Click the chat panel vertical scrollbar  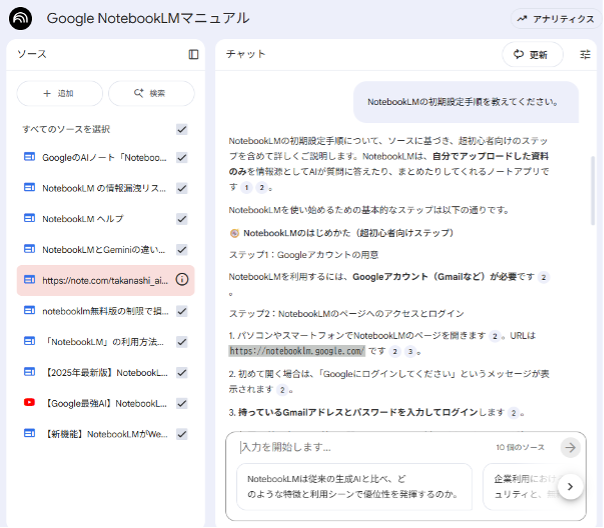coord(593,191)
